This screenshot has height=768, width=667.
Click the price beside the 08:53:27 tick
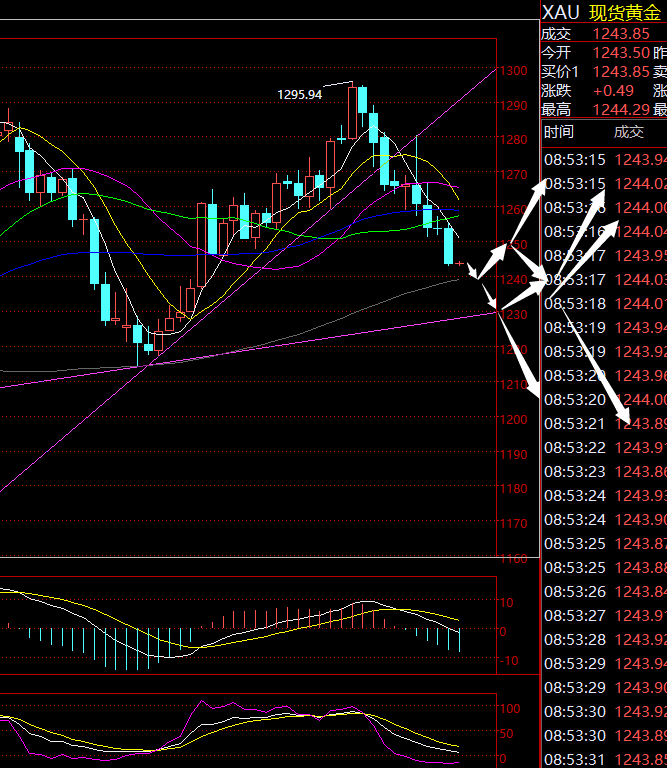641,616
